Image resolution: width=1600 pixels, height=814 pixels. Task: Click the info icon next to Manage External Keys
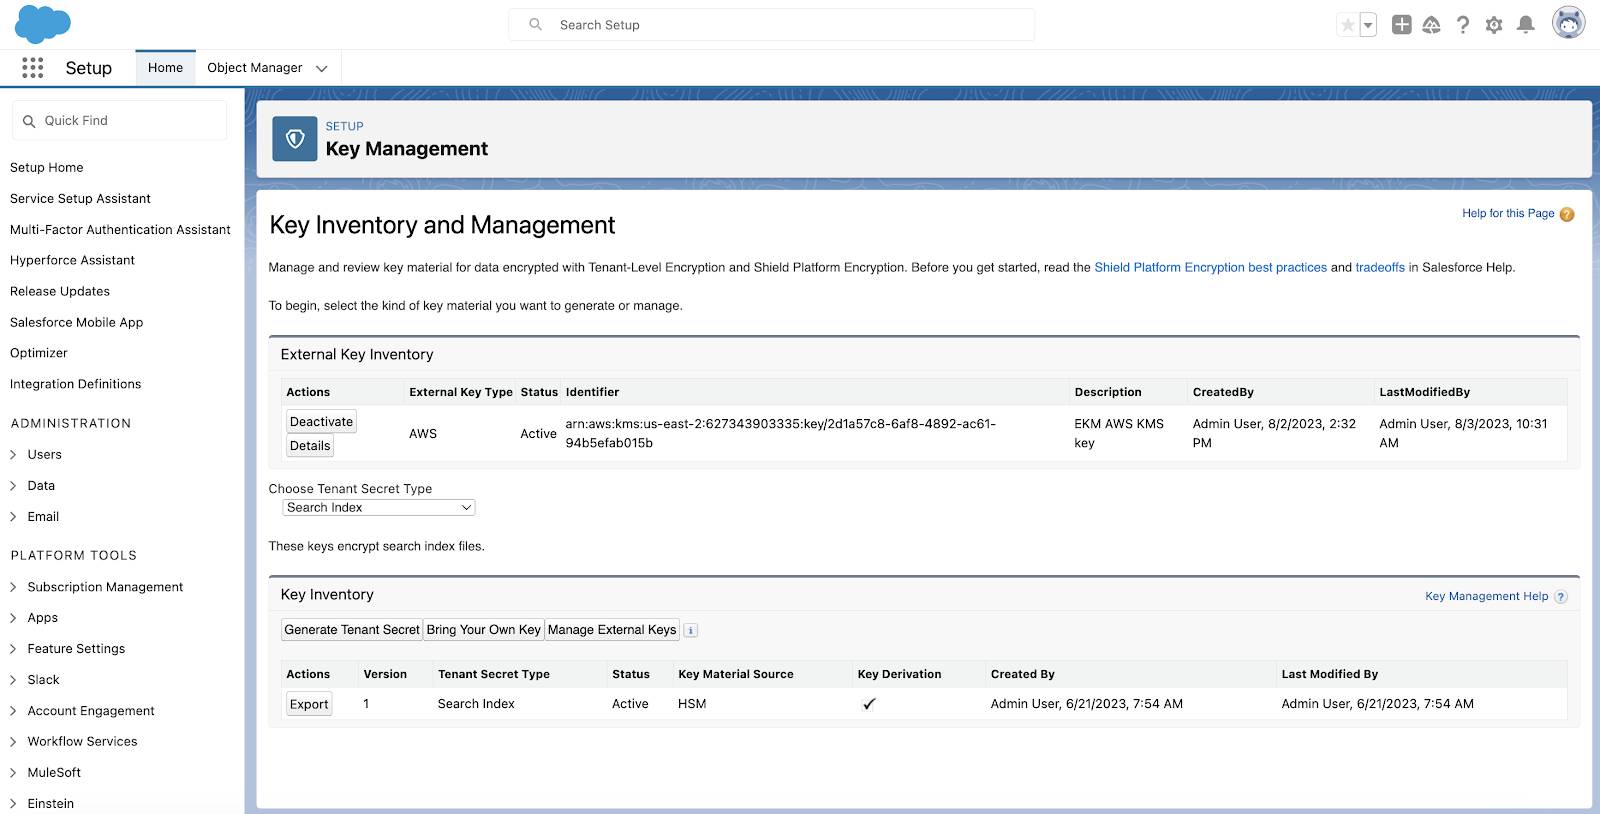pyautogui.click(x=691, y=630)
